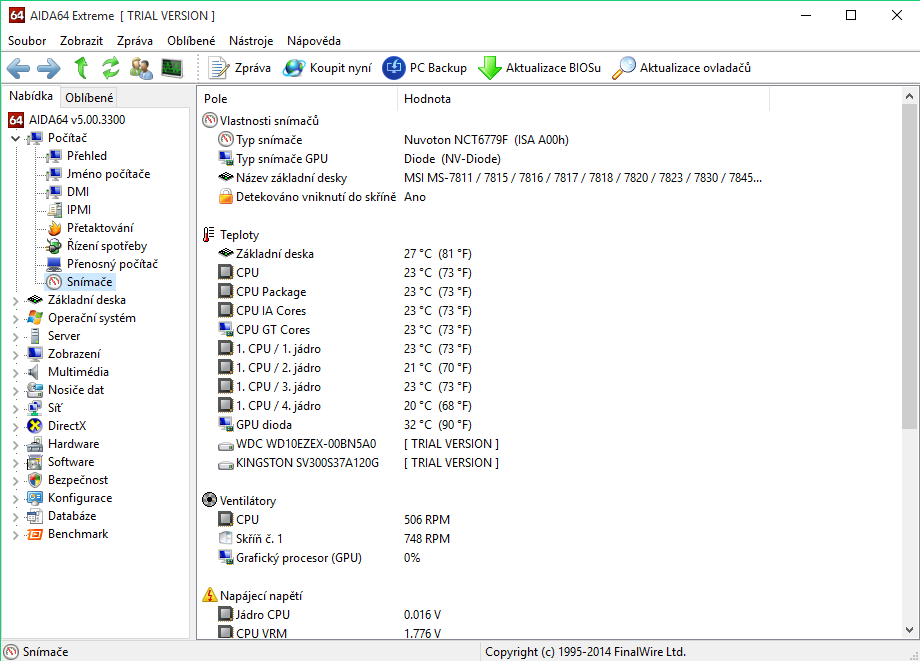Click the scroll down arrow
Screen dimensions: 920x661
coord(909,630)
